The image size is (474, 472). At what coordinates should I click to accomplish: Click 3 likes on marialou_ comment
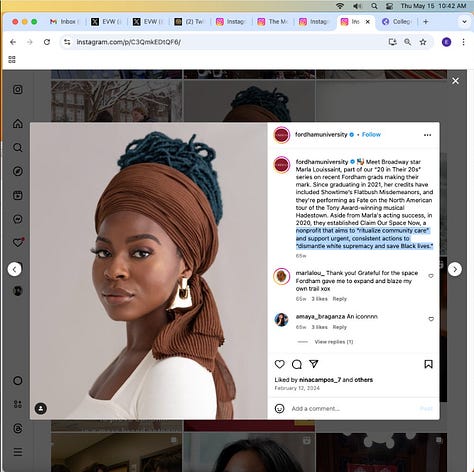click(319, 299)
